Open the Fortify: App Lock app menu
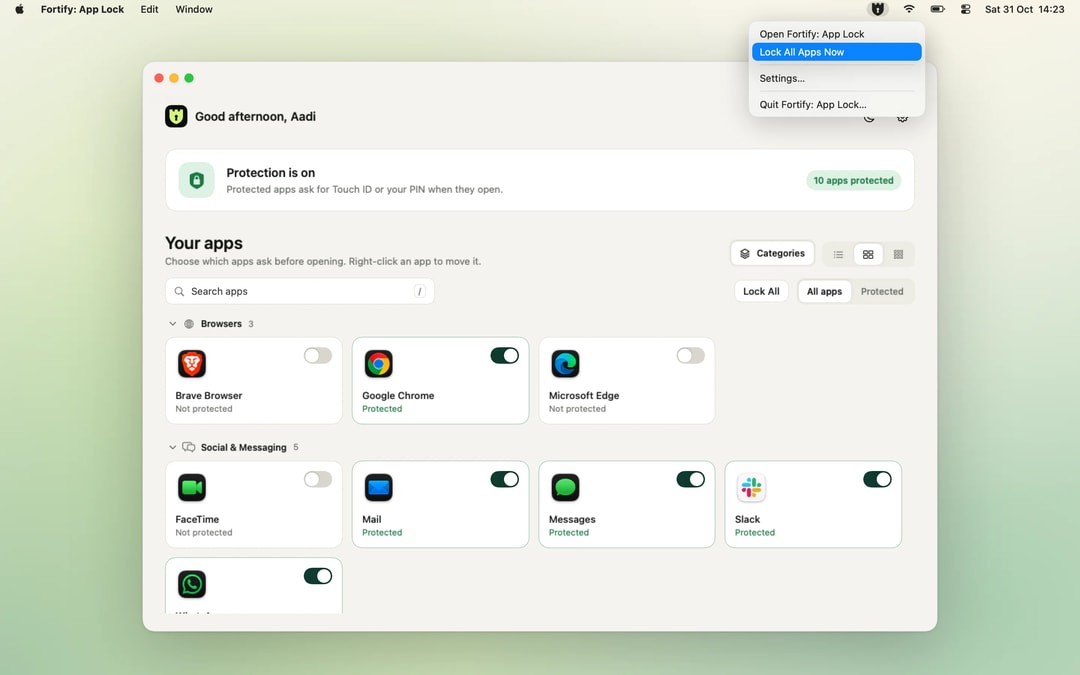This screenshot has width=1080, height=675. (x=82, y=10)
